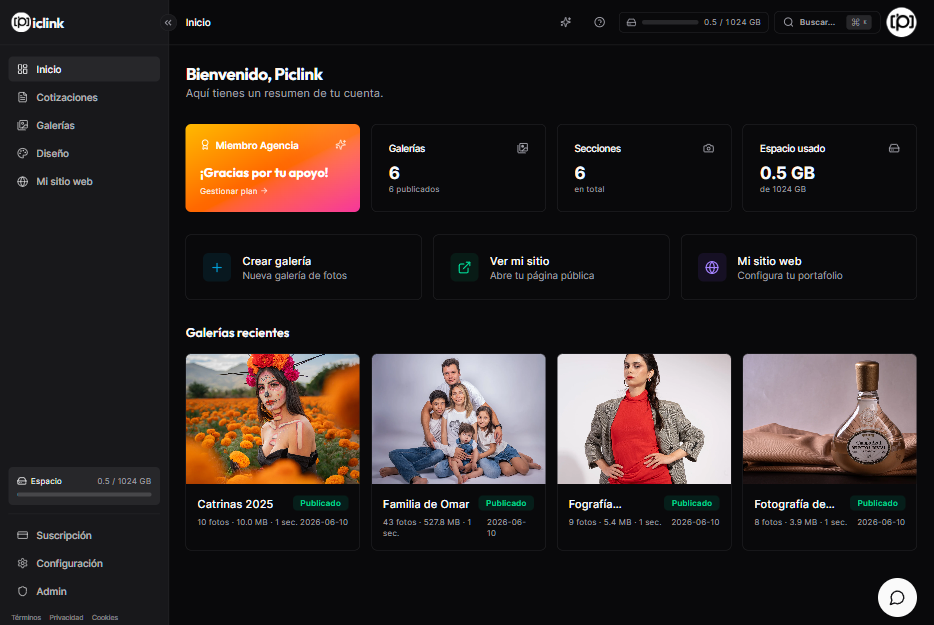This screenshot has height=625, width=934.
Task: Click sparkle icon on Miembro Agencia card
Action: tap(341, 145)
